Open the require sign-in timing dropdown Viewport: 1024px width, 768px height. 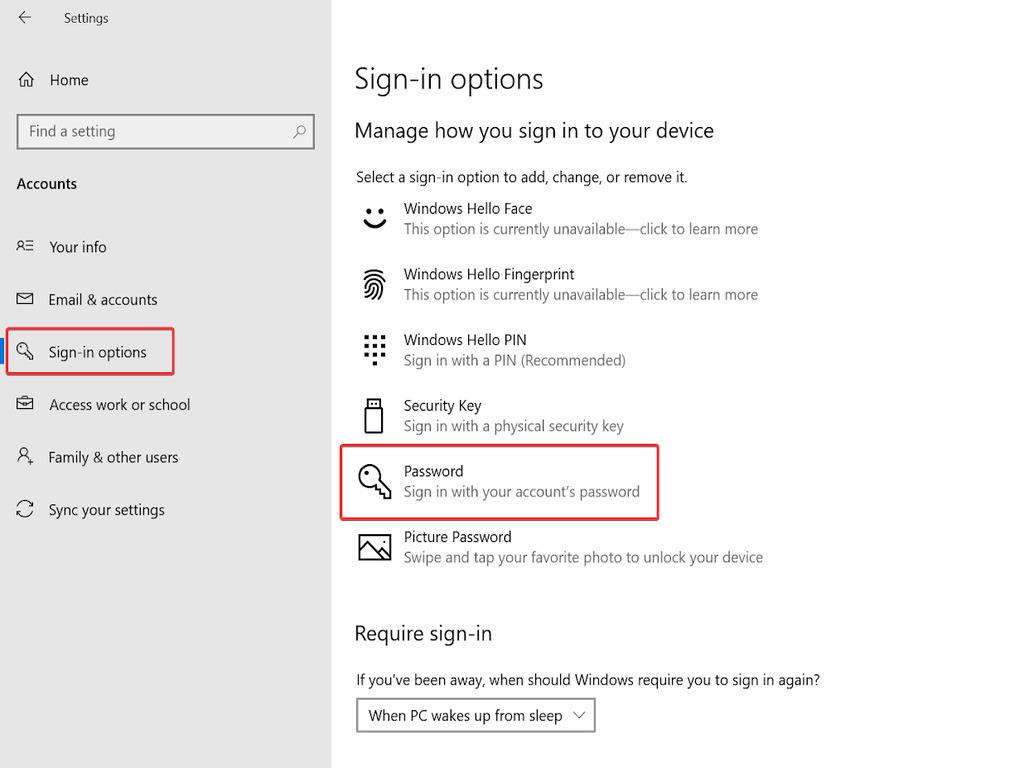point(475,715)
